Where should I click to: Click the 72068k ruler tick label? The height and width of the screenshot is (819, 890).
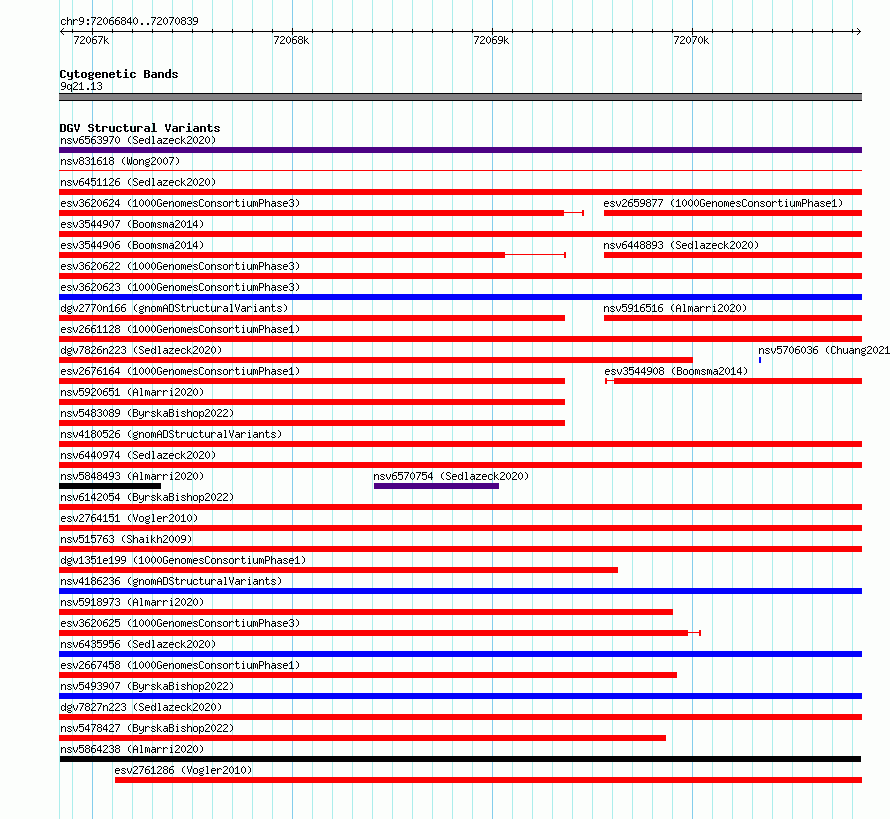coord(291,40)
